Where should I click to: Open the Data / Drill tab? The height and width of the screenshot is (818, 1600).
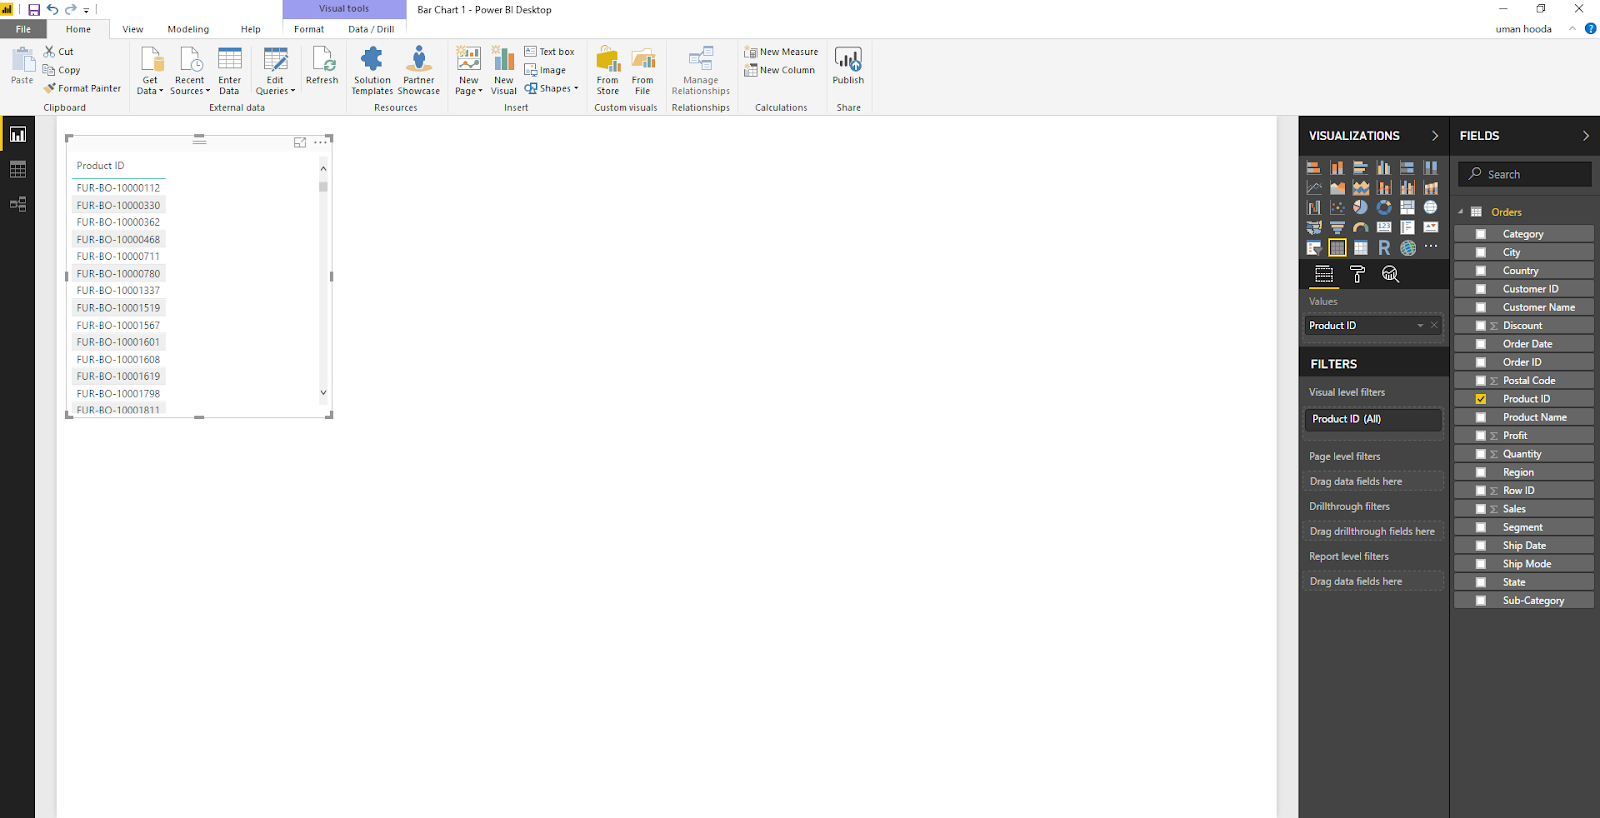pyautogui.click(x=371, y=29)
